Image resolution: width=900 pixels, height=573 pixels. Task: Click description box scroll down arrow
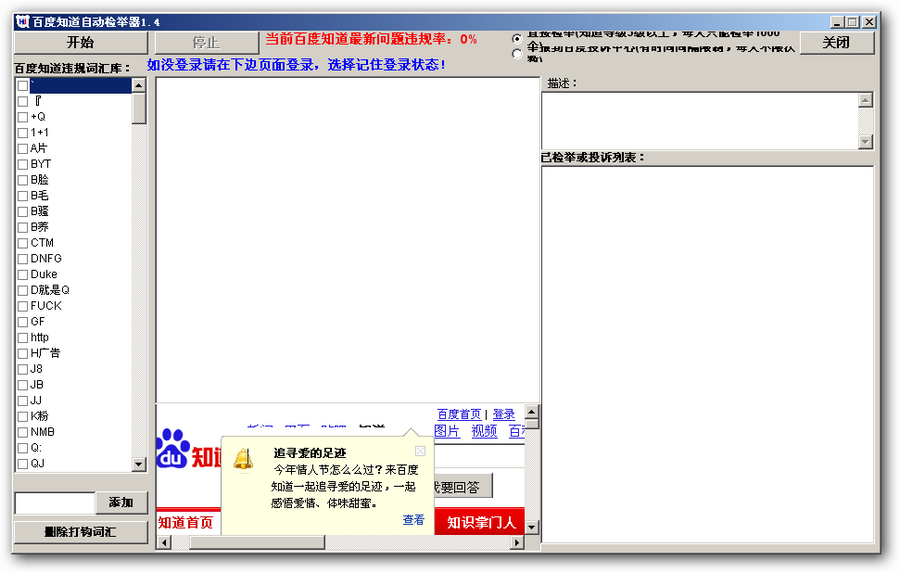coord(866,141)
